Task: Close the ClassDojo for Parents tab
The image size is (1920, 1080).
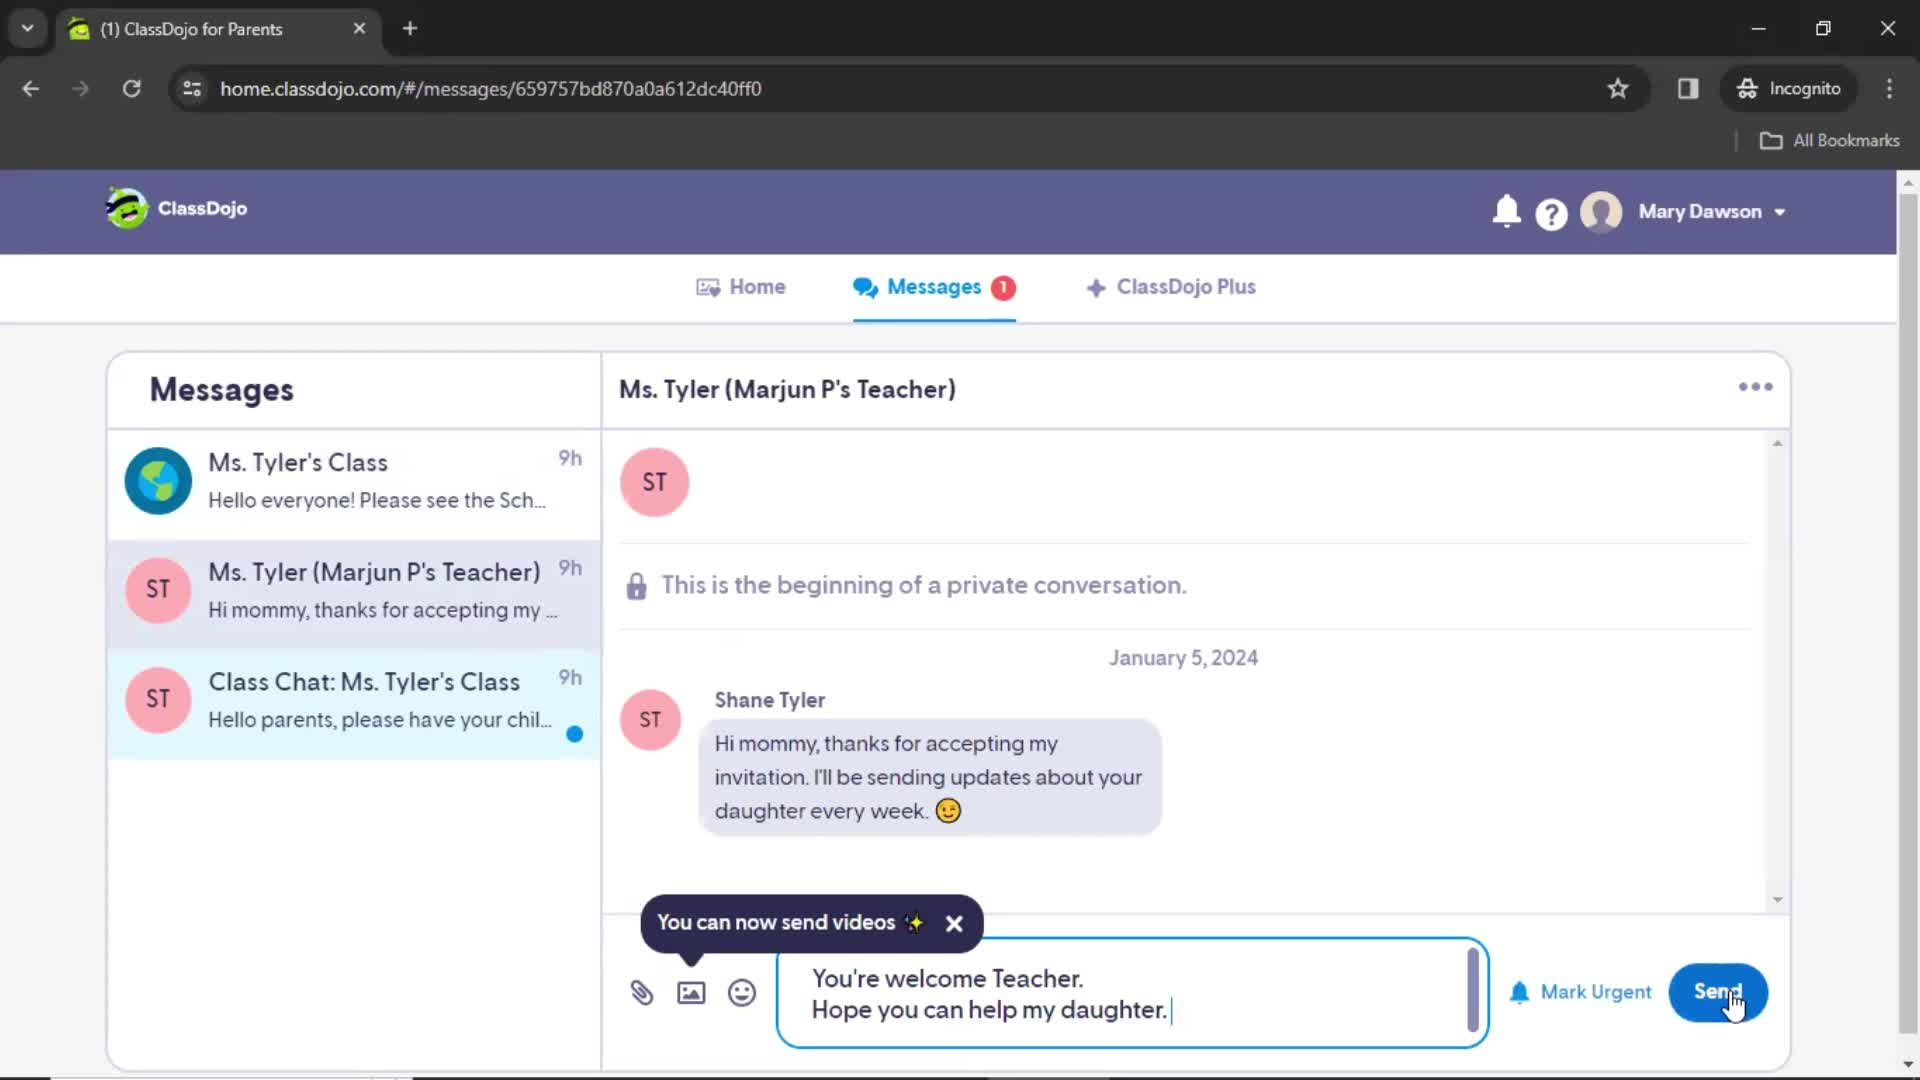Action: (359, 29)
